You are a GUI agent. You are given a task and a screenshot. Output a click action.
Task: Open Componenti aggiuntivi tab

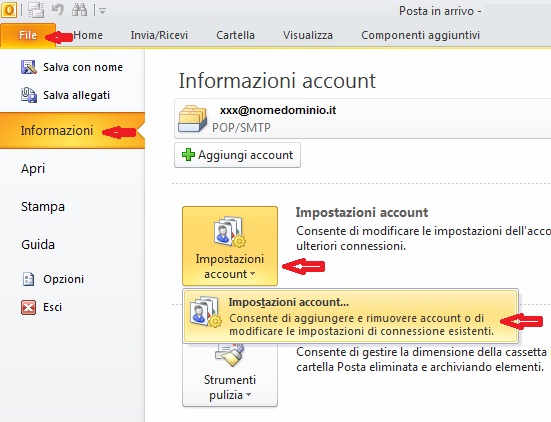coord(420,35)
